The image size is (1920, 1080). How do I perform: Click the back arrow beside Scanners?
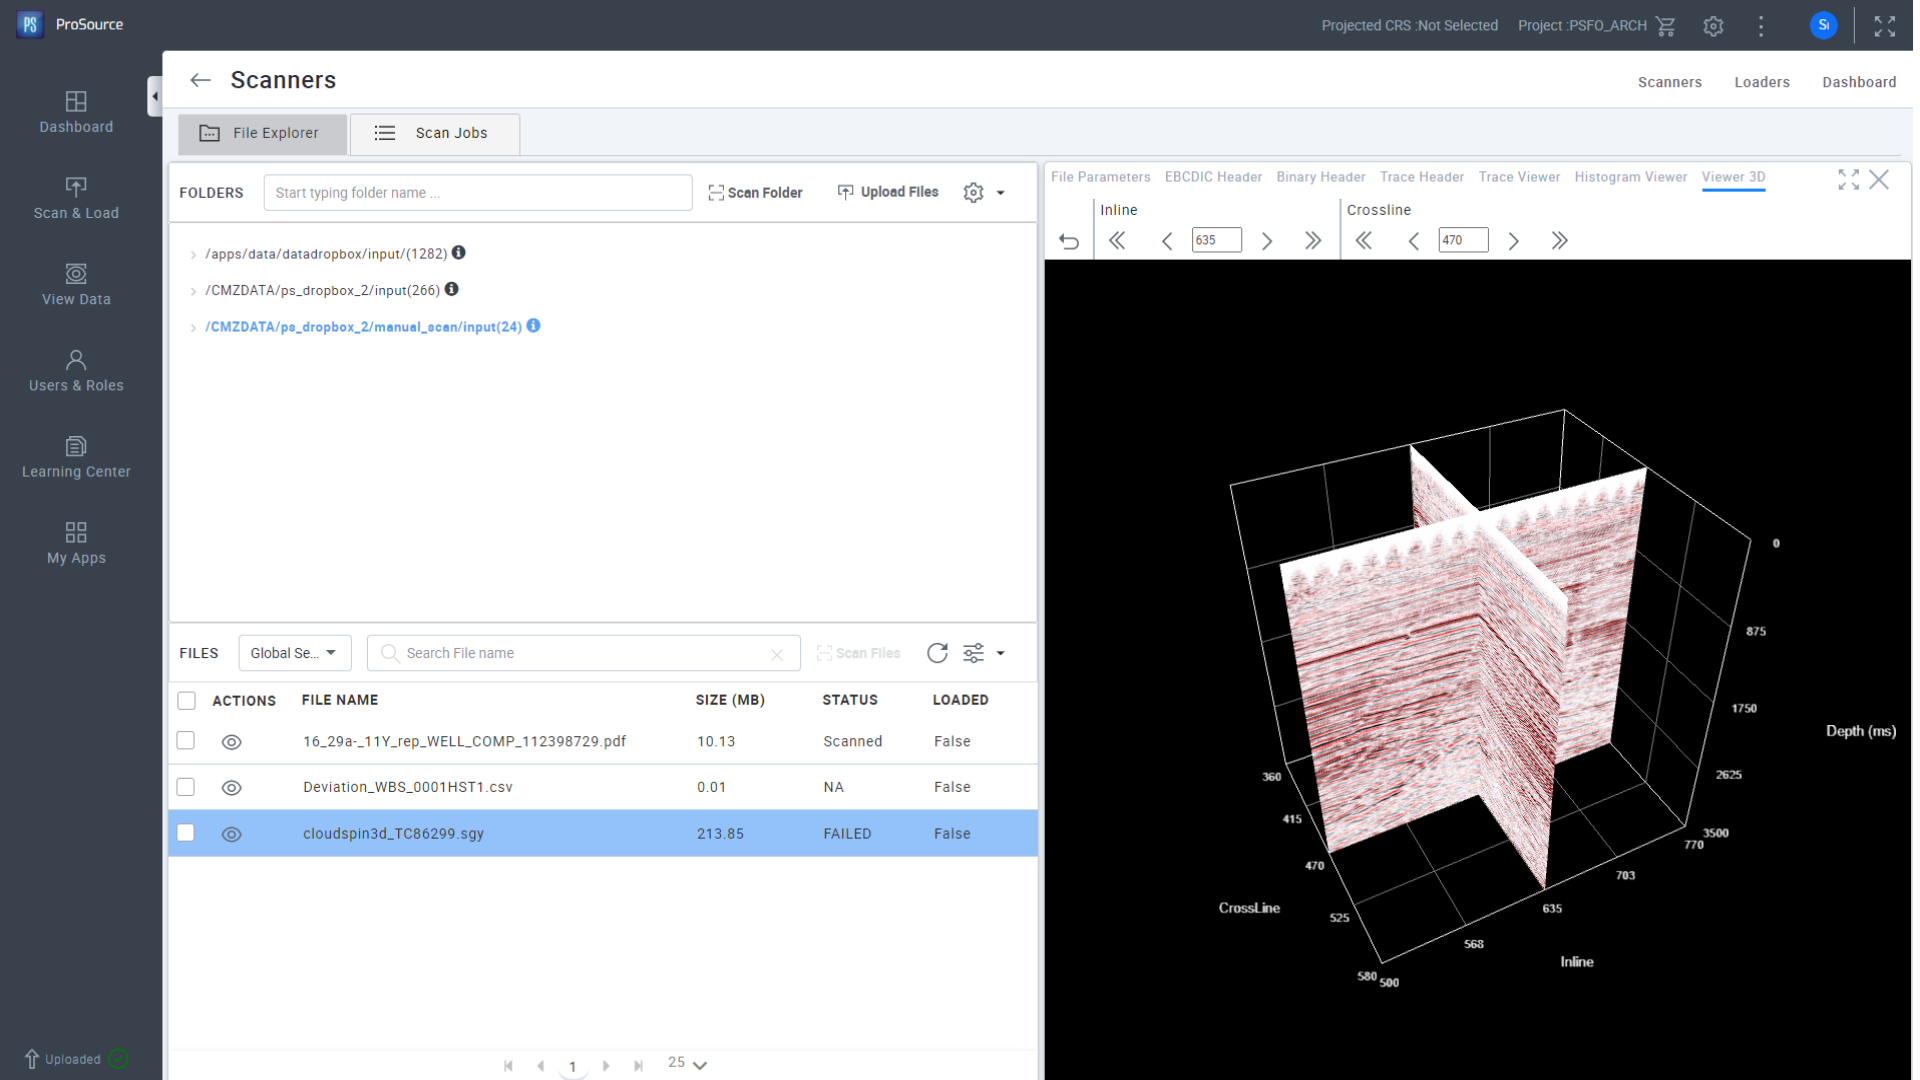[x=200, y=80]
